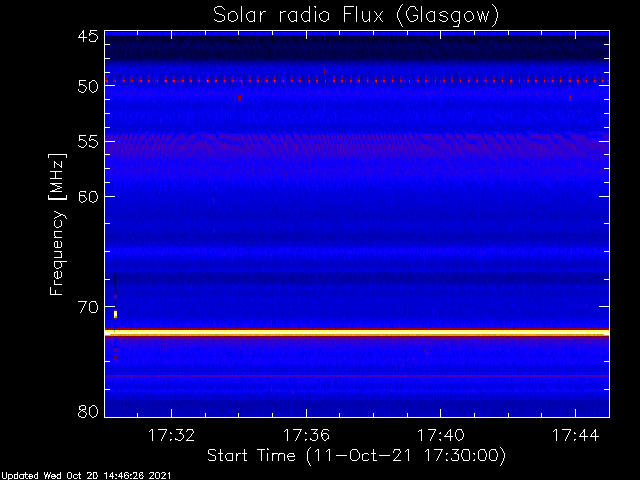Click the 'Start Time (11-Oct-21 17:30:00)' label
This screenshot has height=480, width=640.
pyautogui.click(x=356, y=456)
